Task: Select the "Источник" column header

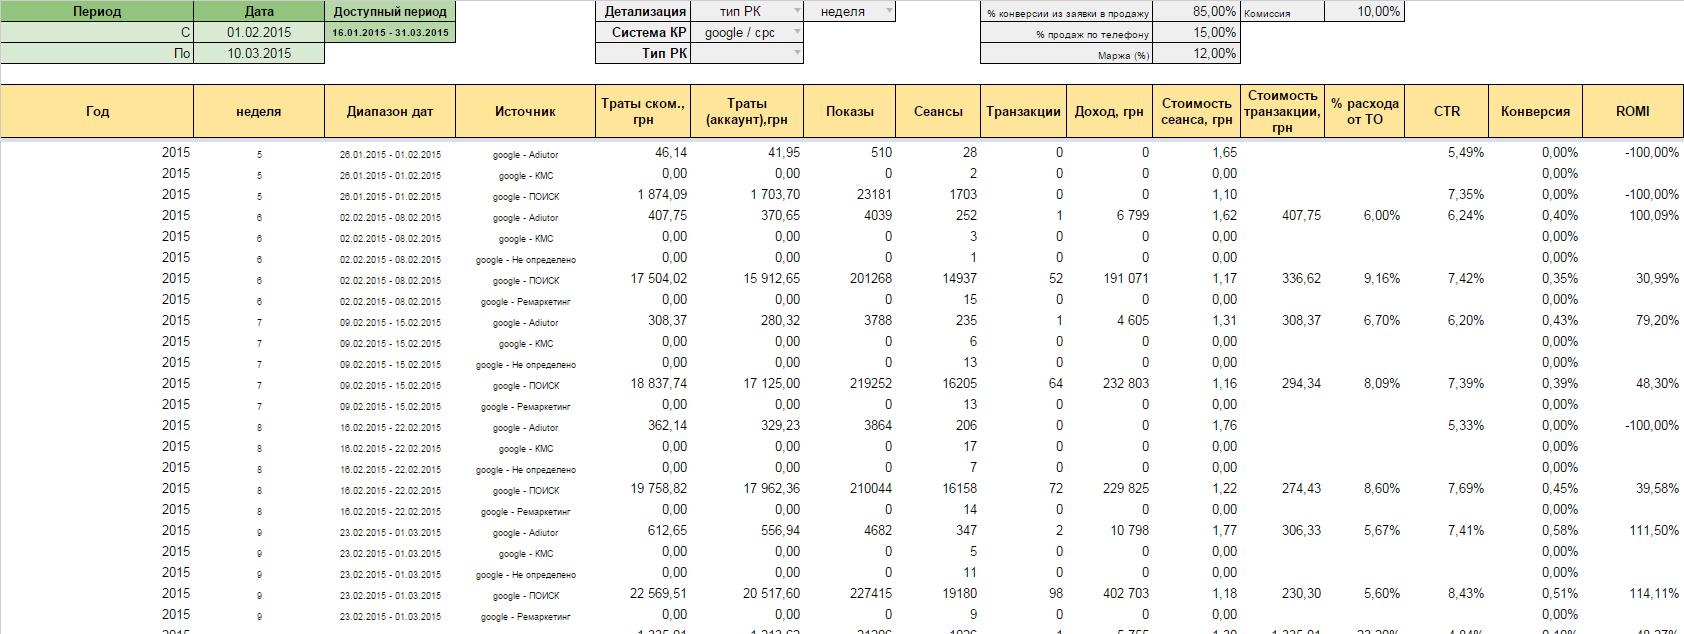Action: 525,111
